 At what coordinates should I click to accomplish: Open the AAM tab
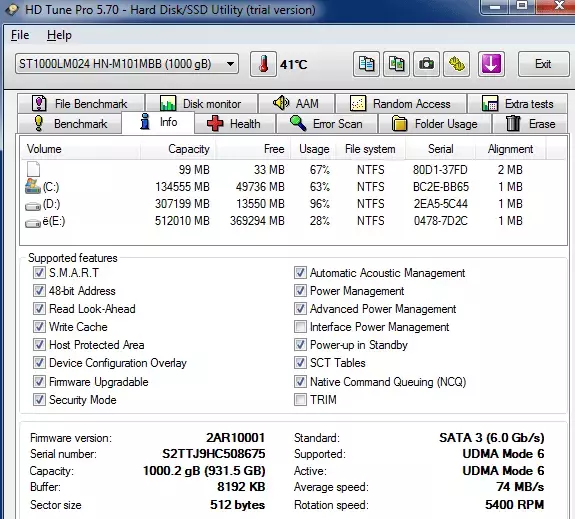click(x=296, y=104)
